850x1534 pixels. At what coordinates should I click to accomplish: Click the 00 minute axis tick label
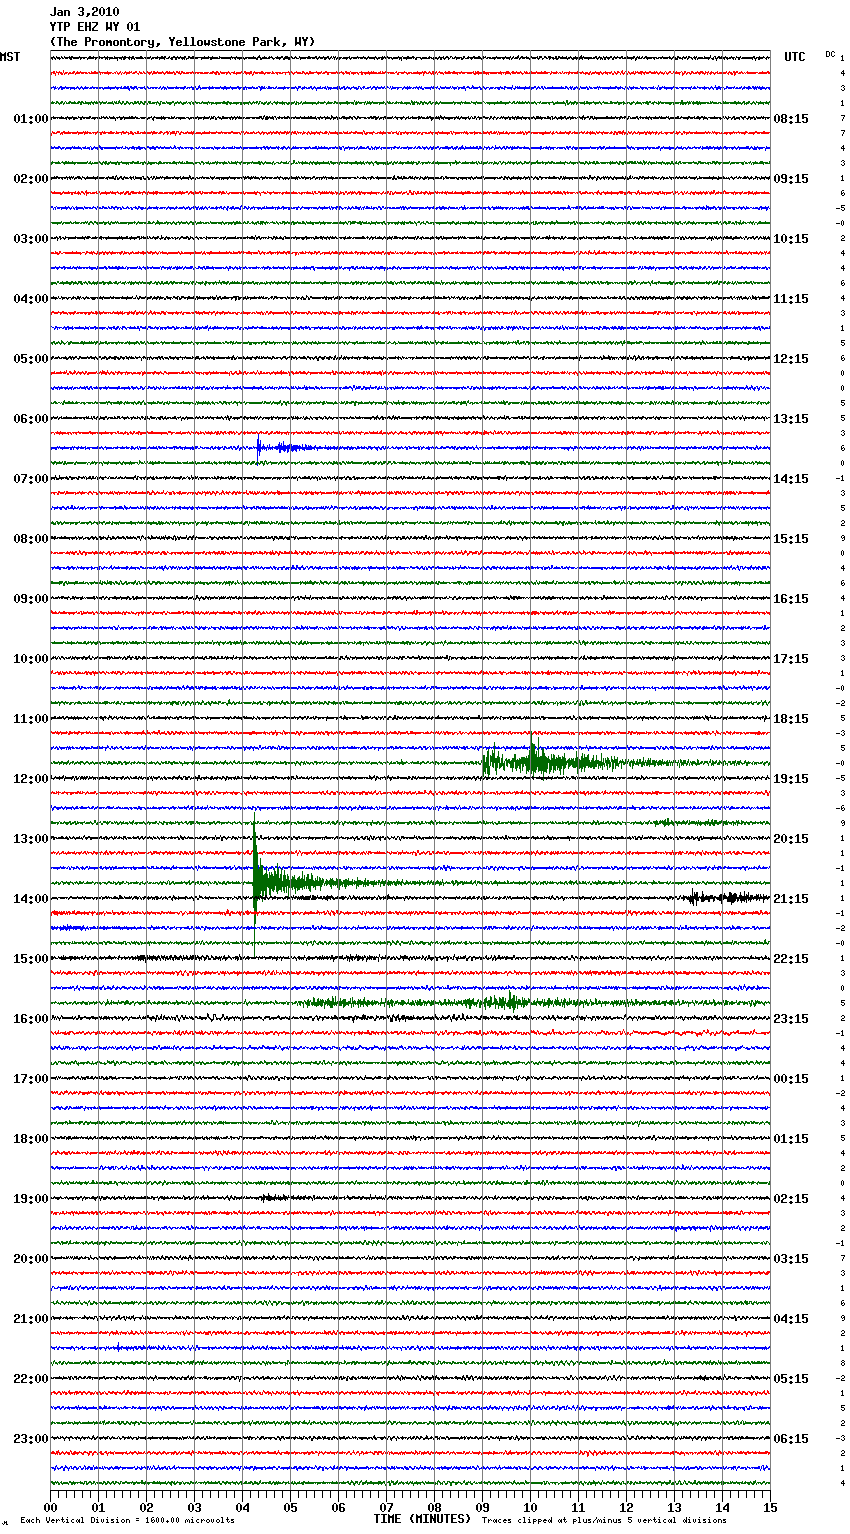50,1507
